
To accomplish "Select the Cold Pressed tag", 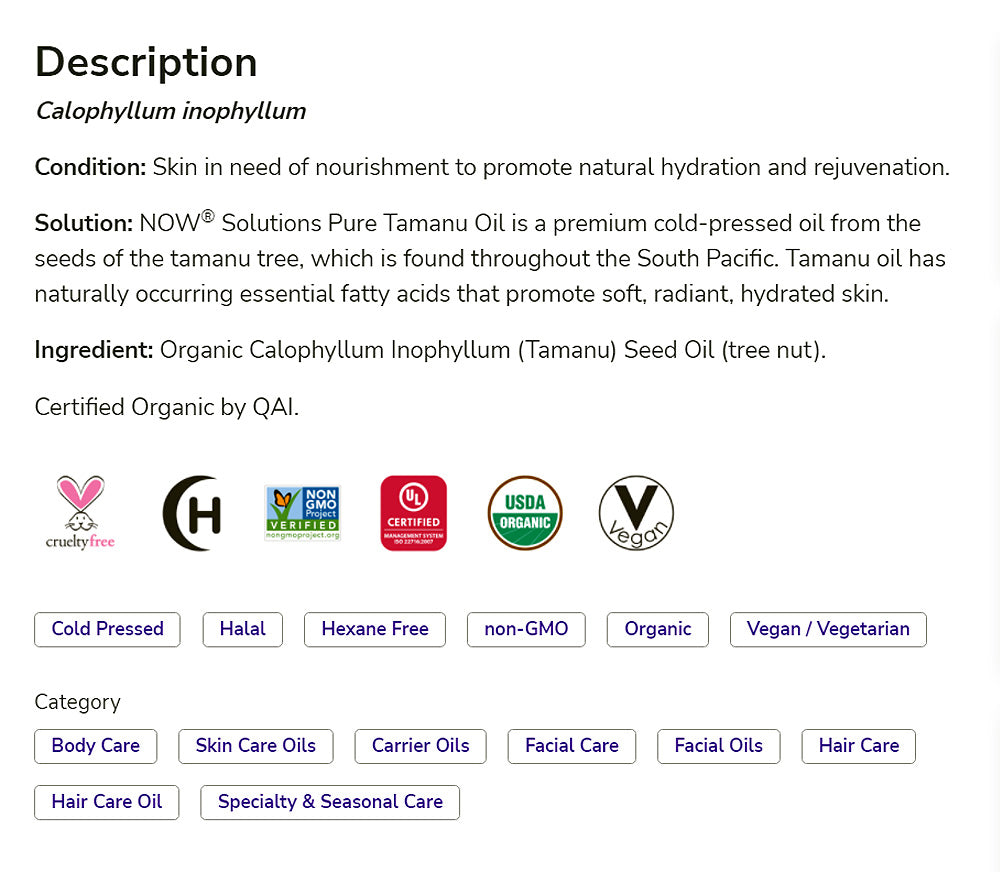I will (107, 629).
